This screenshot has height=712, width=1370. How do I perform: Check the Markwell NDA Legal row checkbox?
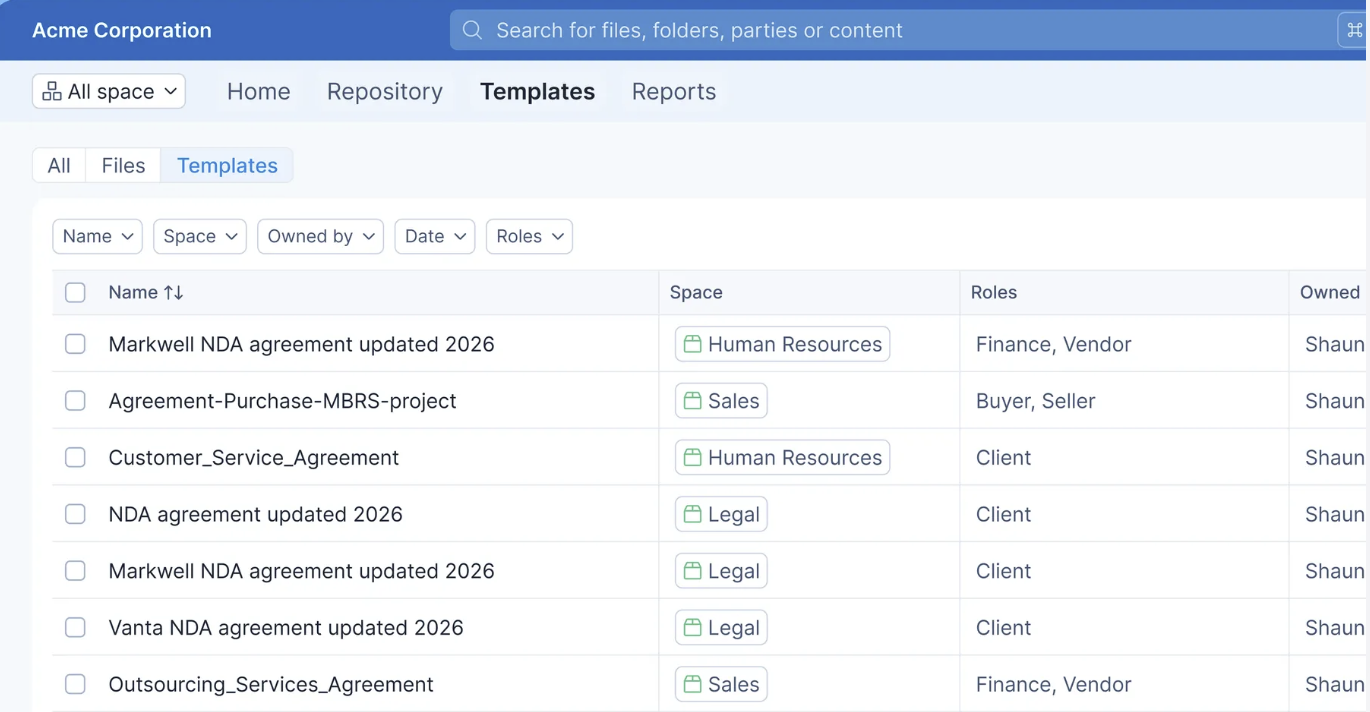[75, 571]
